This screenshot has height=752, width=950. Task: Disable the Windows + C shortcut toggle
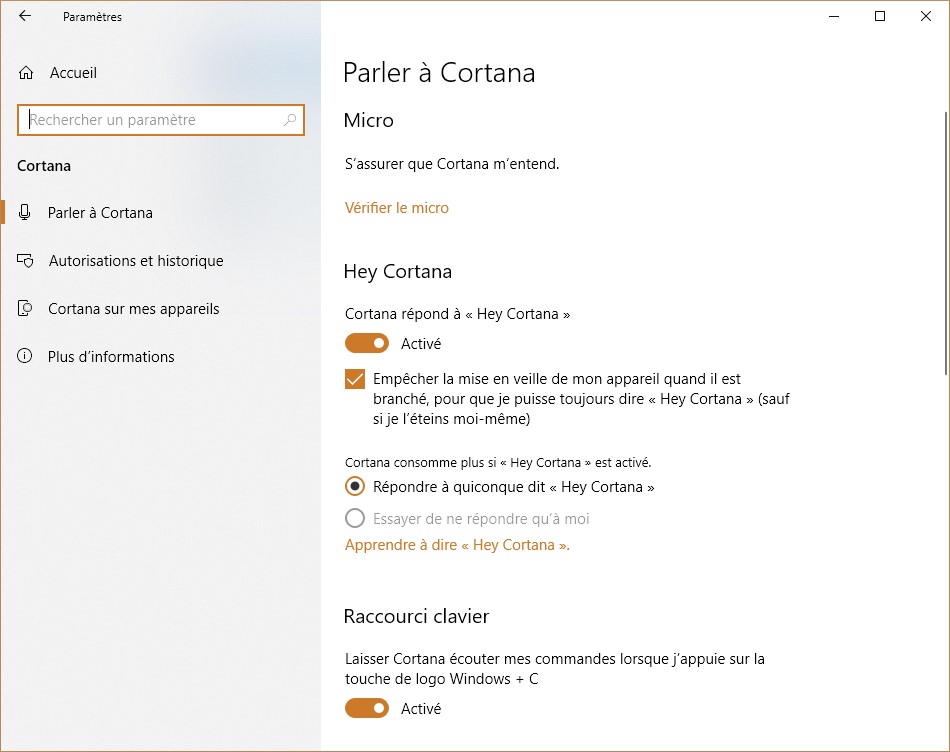point(367,708)
